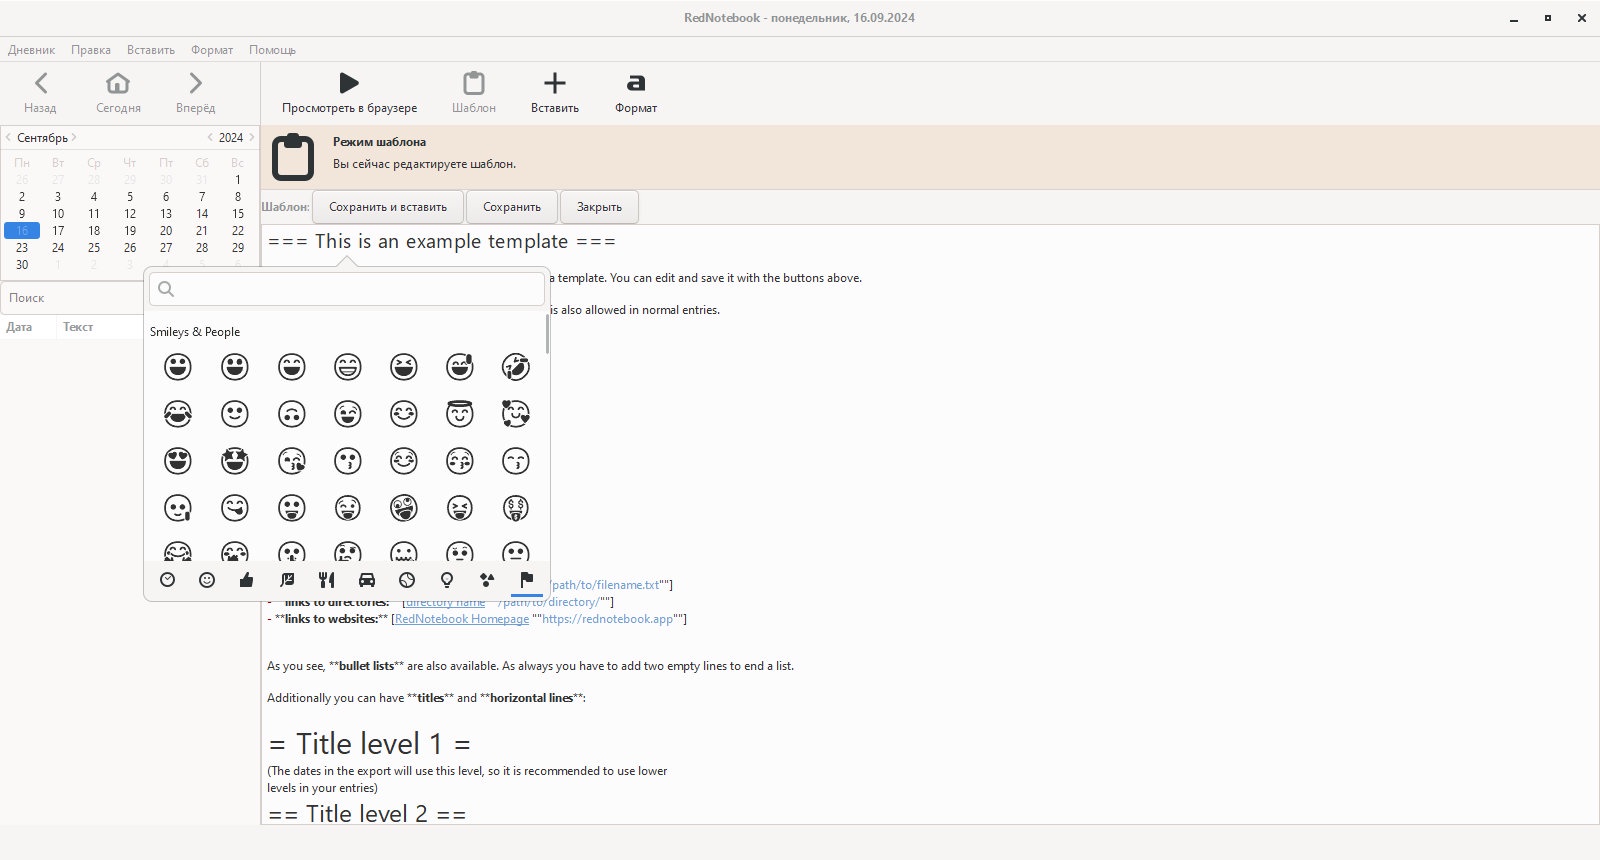Switch to Food & Drink emoji category
Viewport: 1600px width, 860px height.
(326, 580)
